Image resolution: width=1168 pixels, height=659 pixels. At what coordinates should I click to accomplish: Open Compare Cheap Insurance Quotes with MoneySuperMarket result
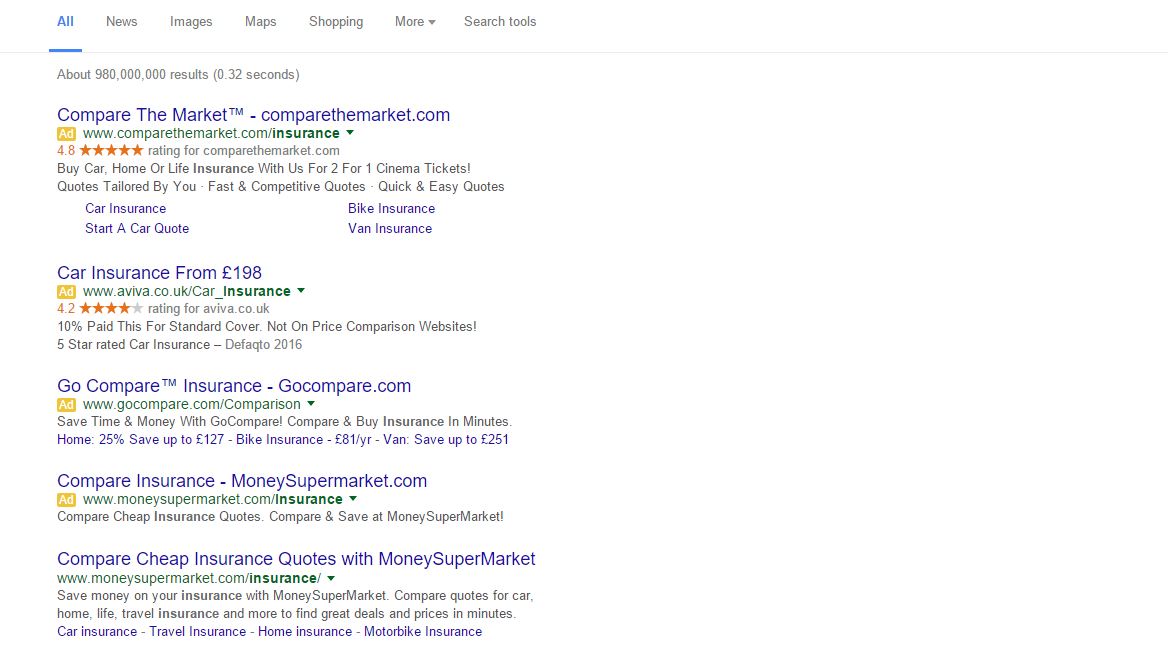296,559
